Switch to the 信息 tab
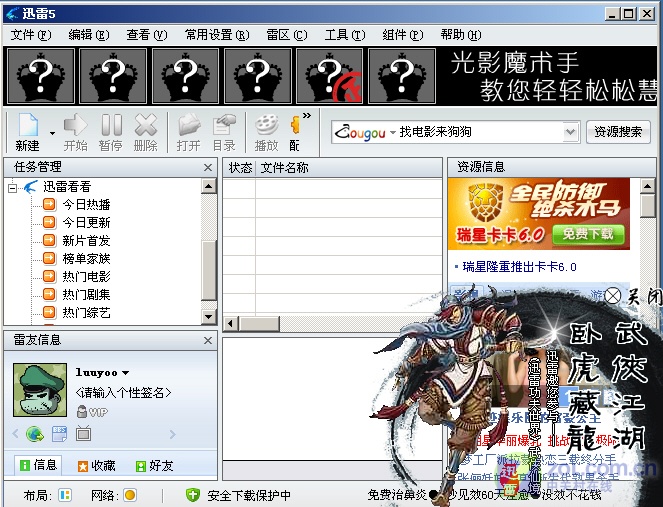 pos(38,466)
